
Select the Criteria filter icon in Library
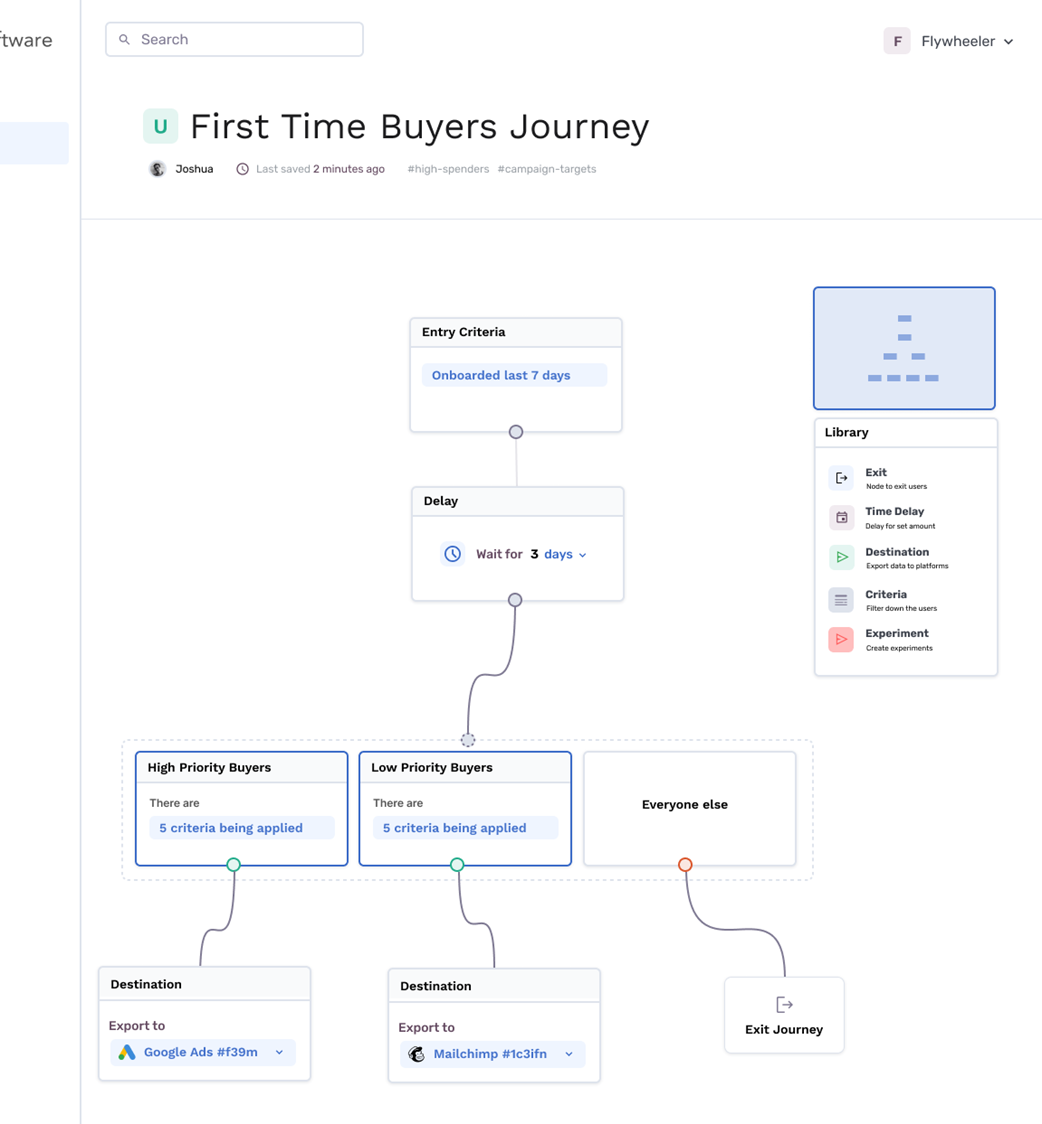click(841, 600)
